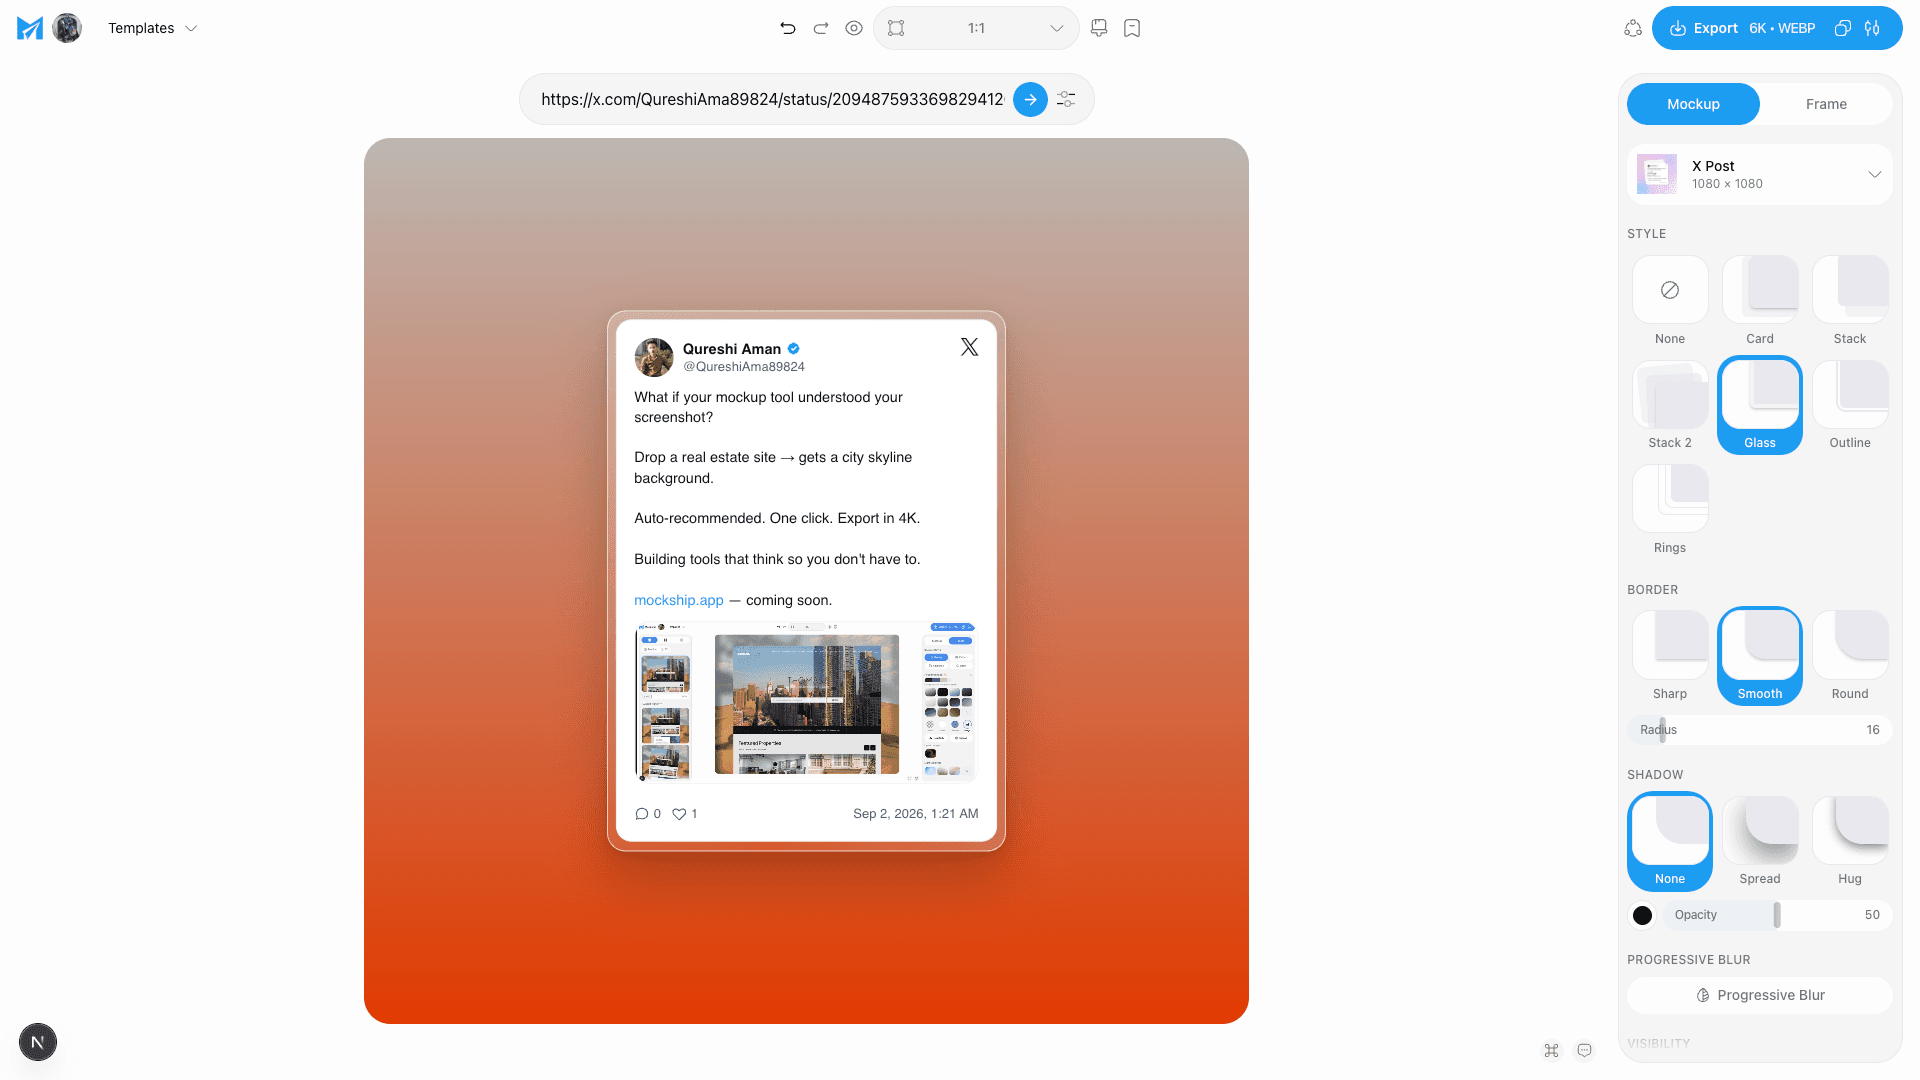Open the black shadow color swatch

1642,915
